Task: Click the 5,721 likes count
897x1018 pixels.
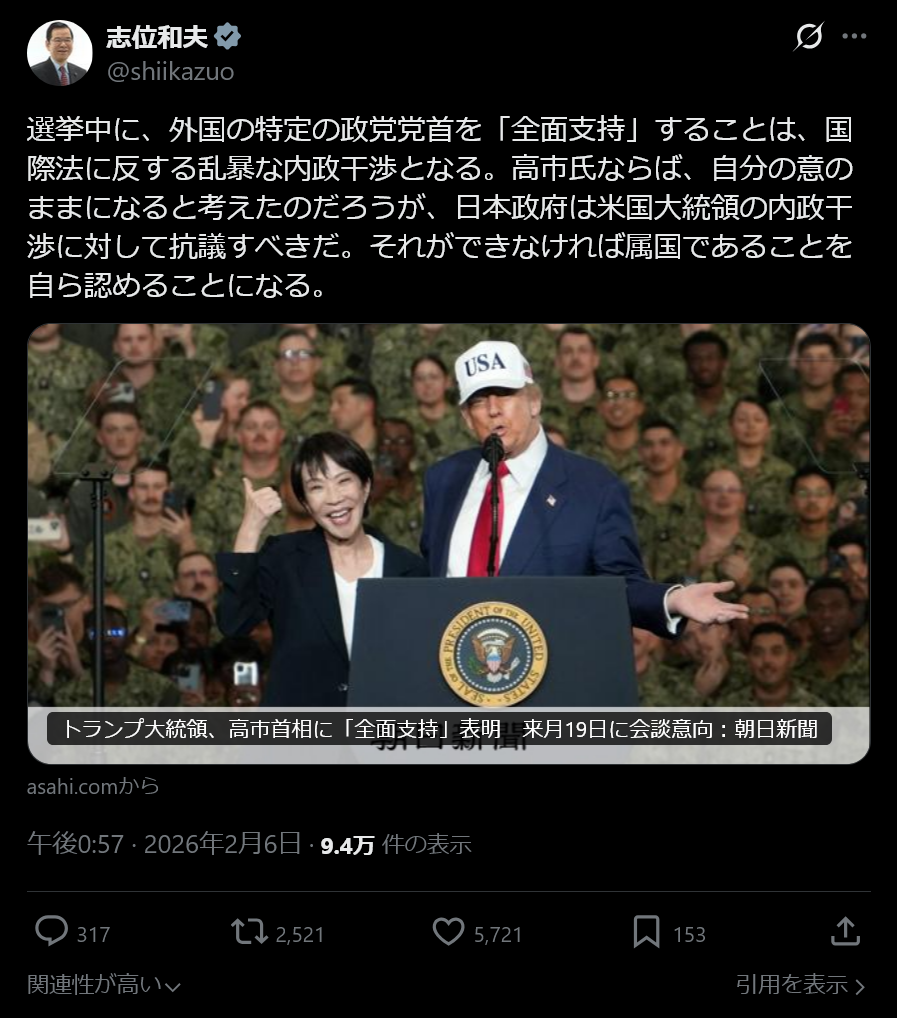Action: pos(498,934)
